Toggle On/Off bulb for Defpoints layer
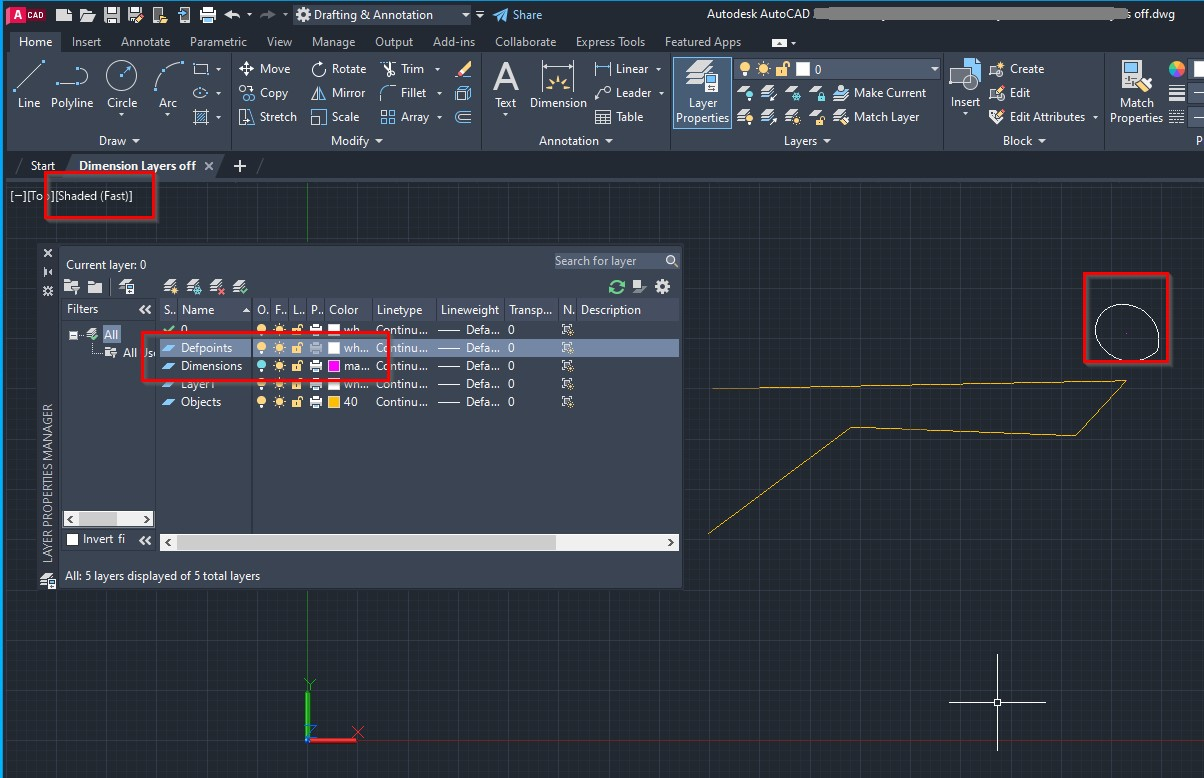Viewport: 1204px width, 778px height. click(262, 348)
